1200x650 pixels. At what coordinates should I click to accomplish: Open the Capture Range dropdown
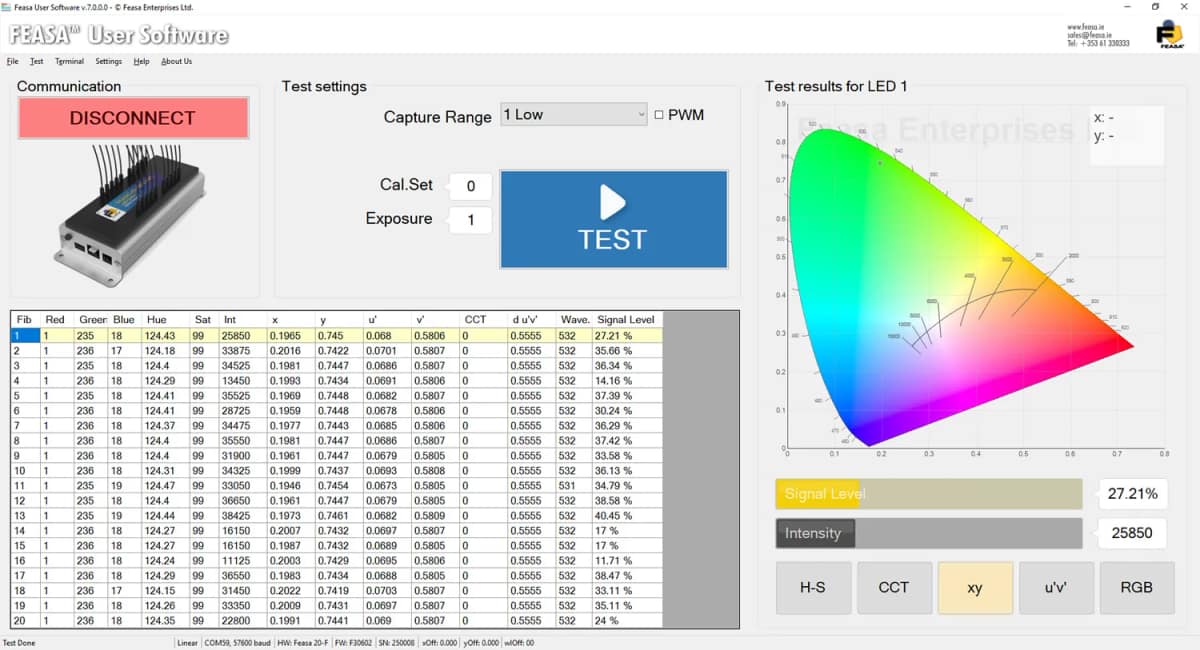(574, 115)
